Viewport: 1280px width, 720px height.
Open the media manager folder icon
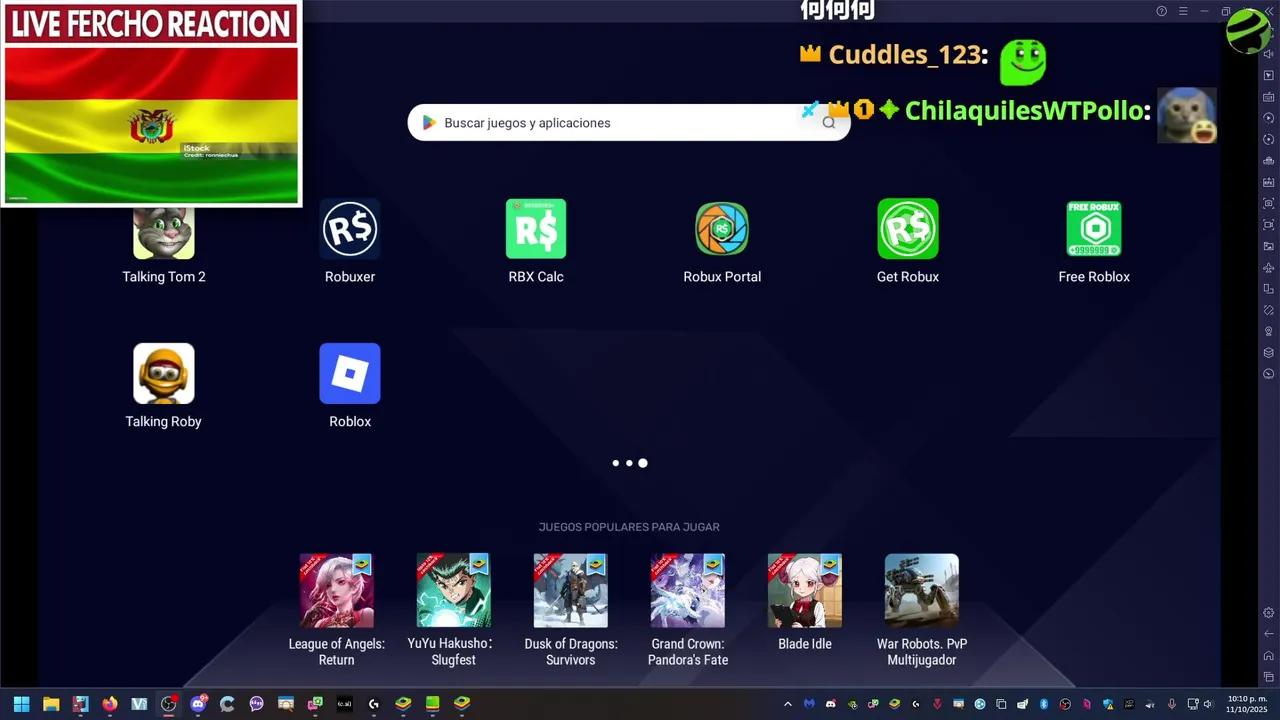(x=1268, y=246)
